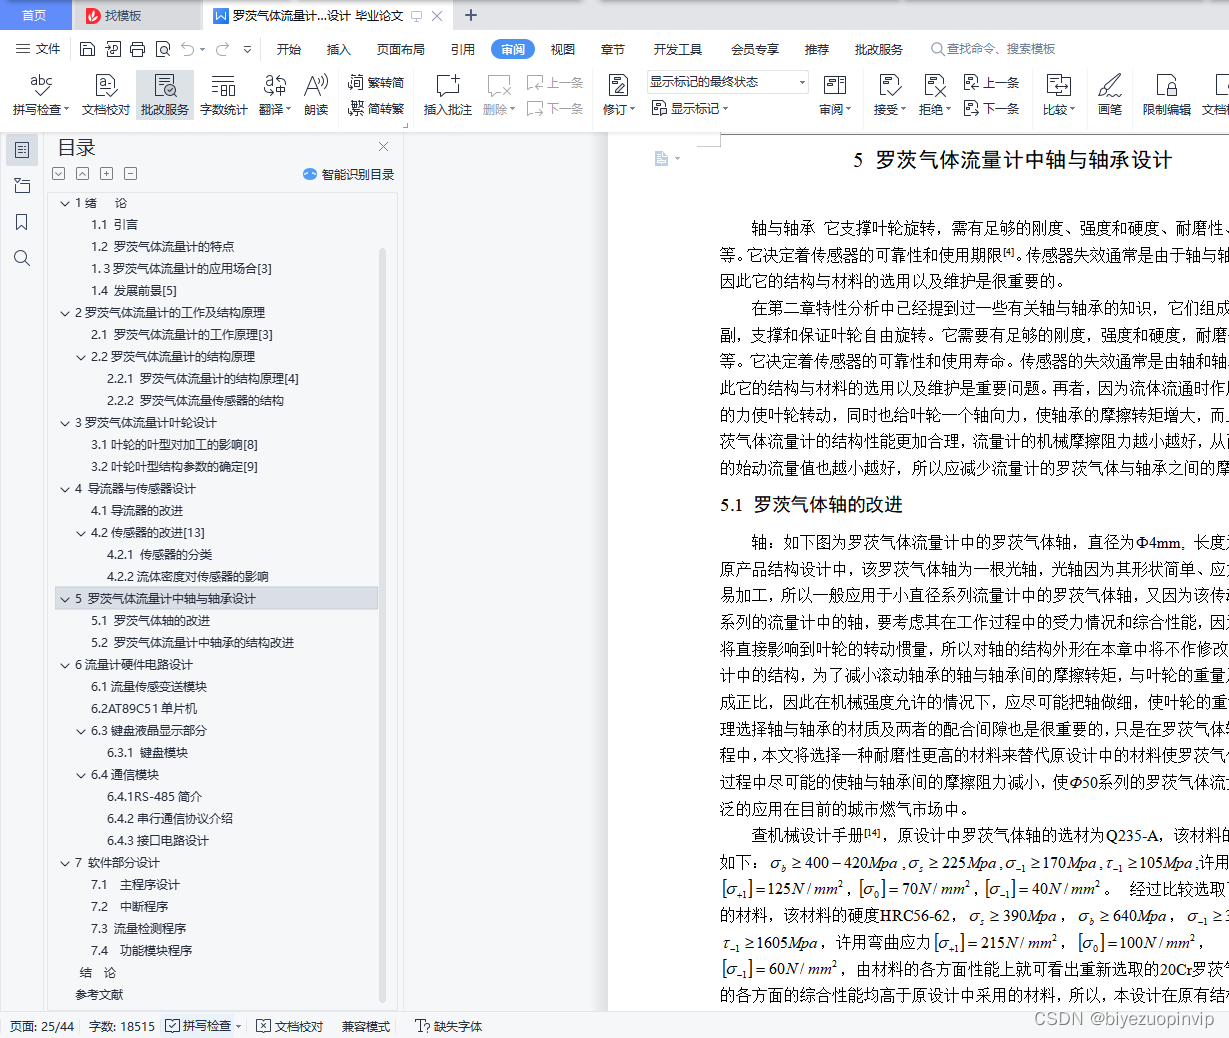Image resolution: width=1229 pixels, height=1038 pixels.
Task: Open 字数统计 word count tool
Action: pos(223,95)
